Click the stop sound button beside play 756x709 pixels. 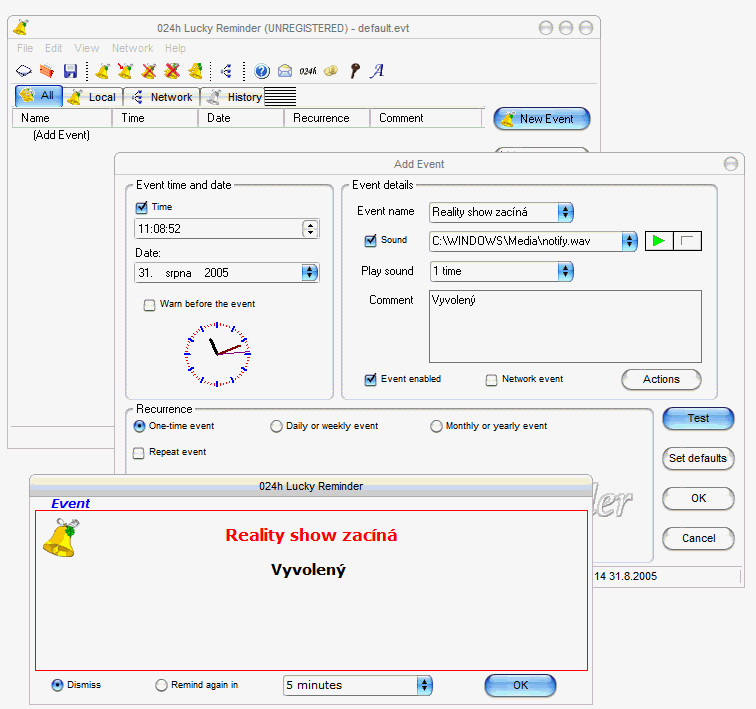(x=688, y=241)
